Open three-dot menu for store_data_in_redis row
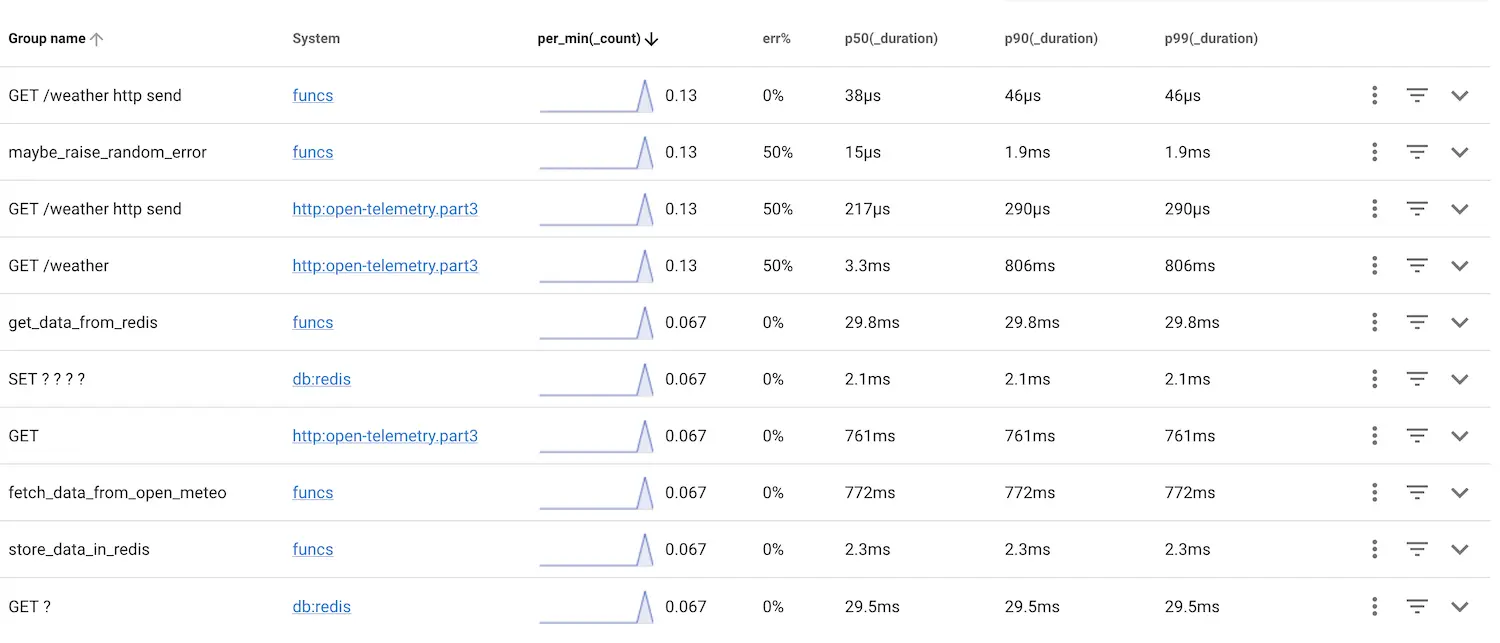Screen dimensions: 1500x643 [x=1375, y=549]
